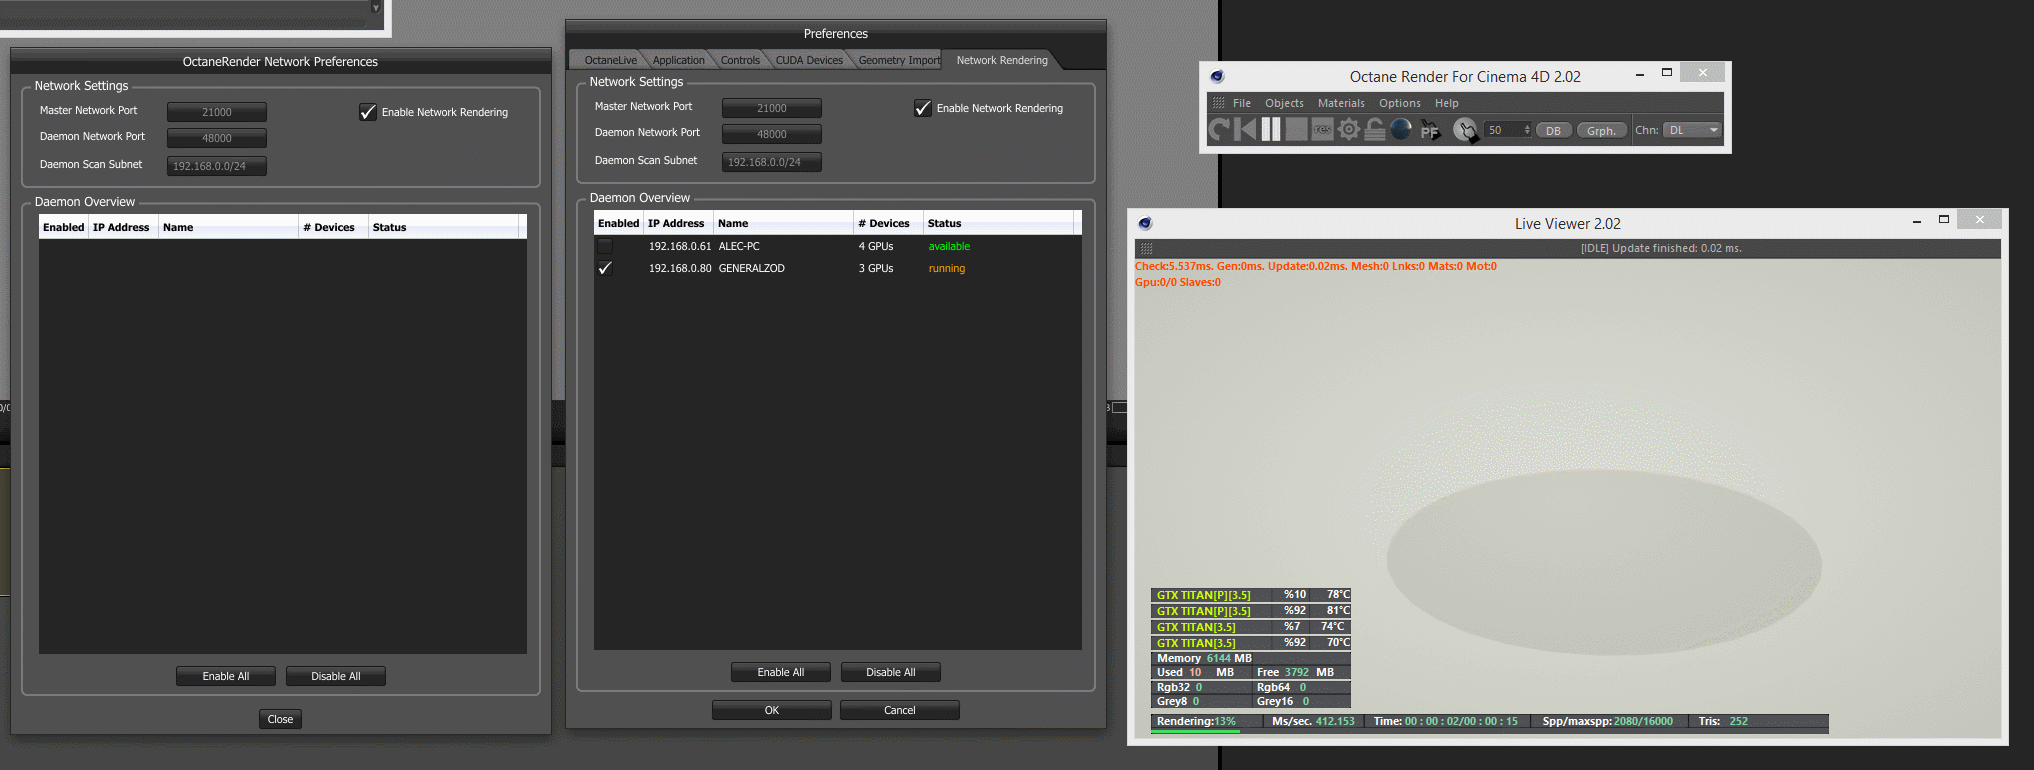Screen dimensions: 2034x770
Task: Switch to the OctaneLive tab in Preferences
Action: coord(610,60)
